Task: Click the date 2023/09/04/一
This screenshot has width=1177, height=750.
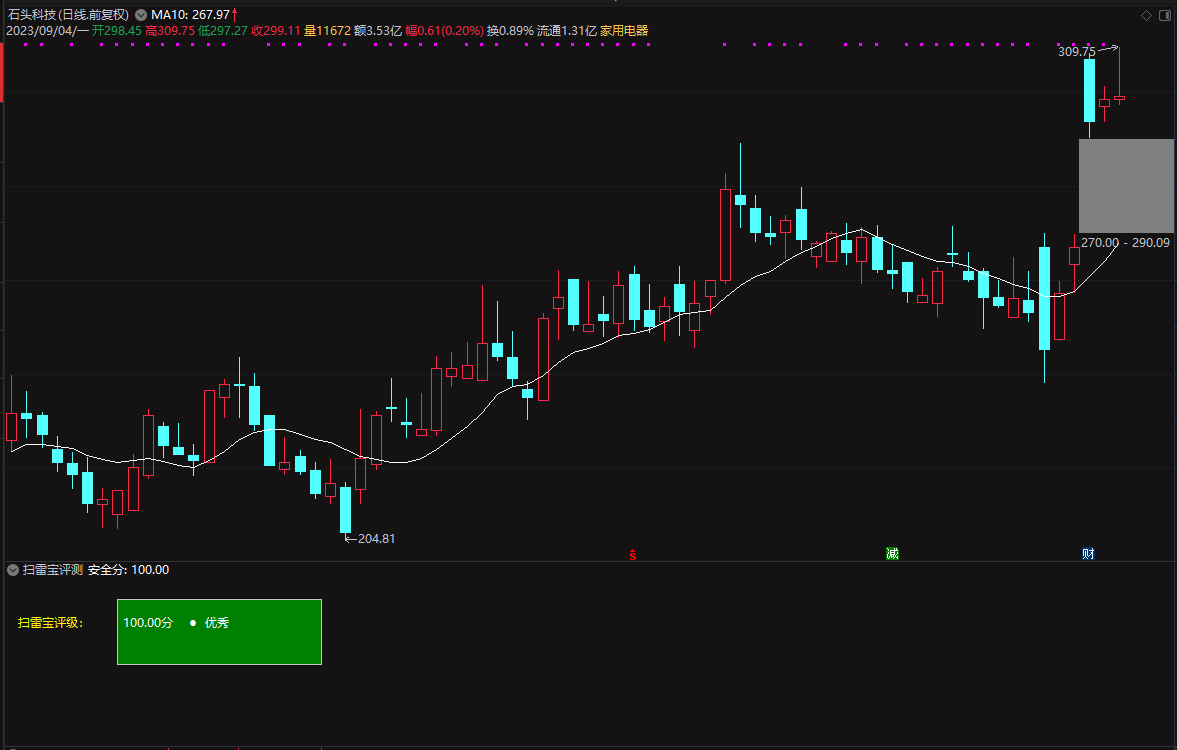Action: click(x=47, y=31)
